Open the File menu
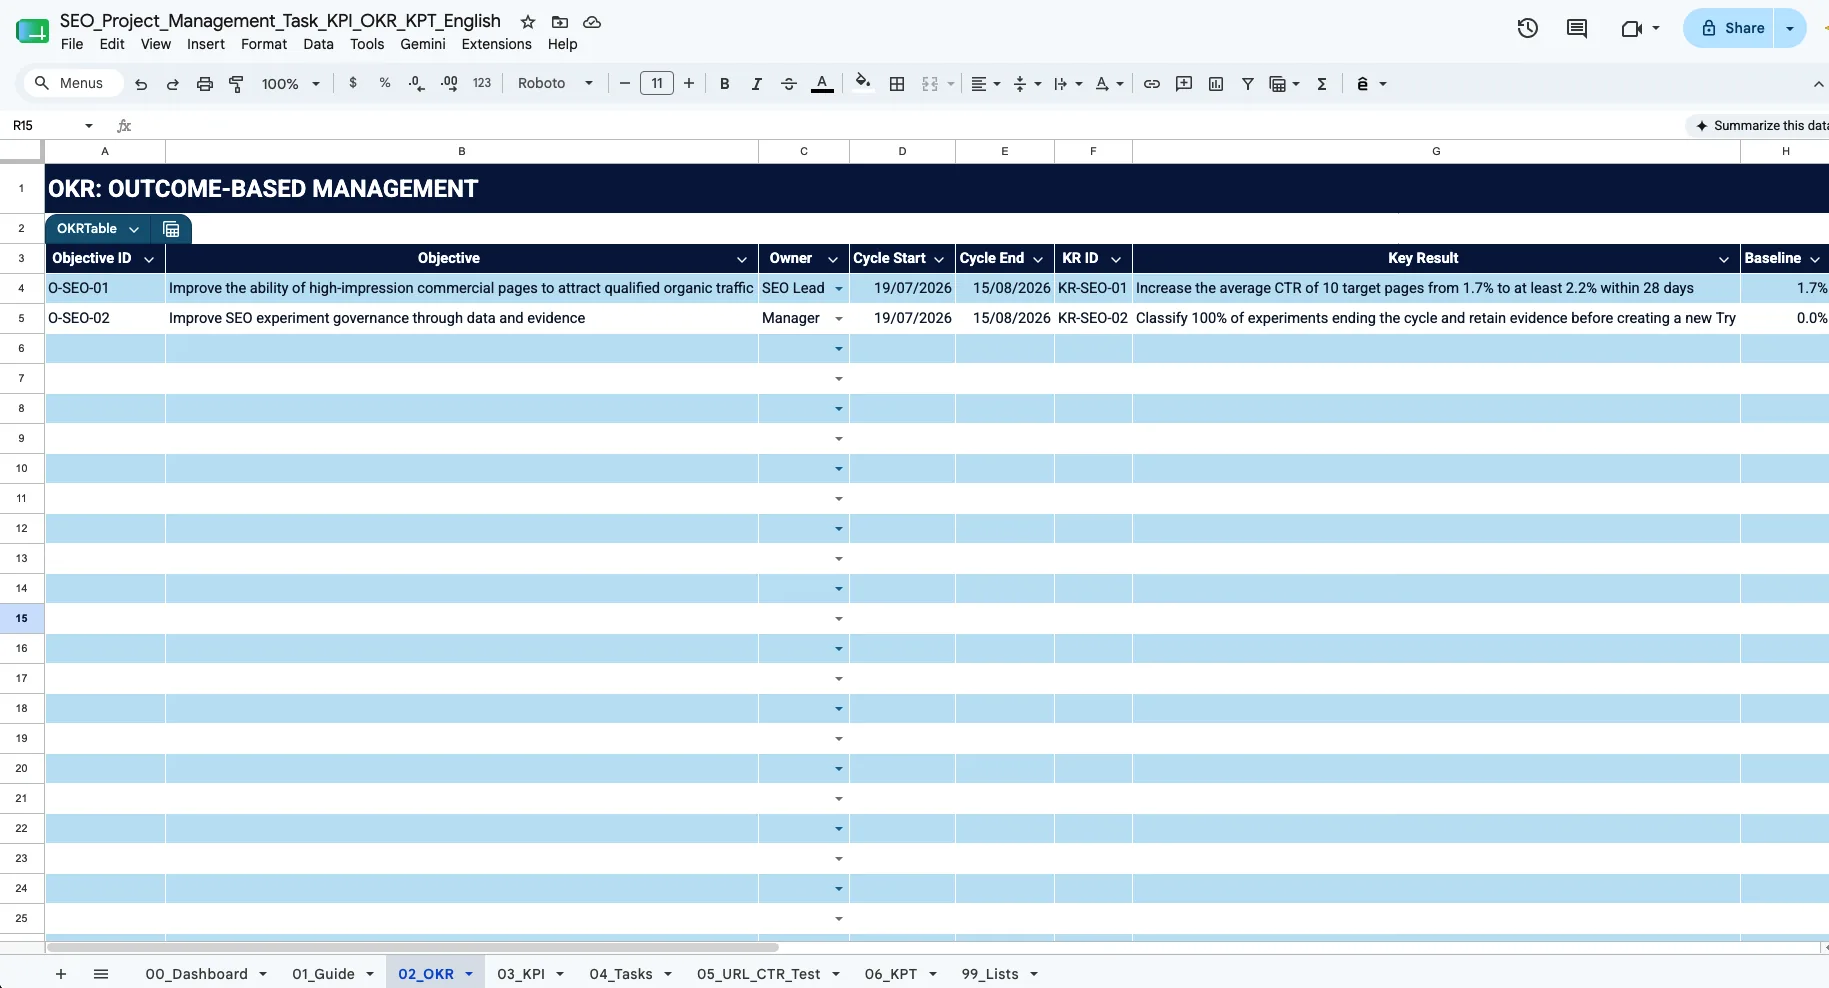The height and width of the screenshot is (988, 1829). click(x=72, y=44)
